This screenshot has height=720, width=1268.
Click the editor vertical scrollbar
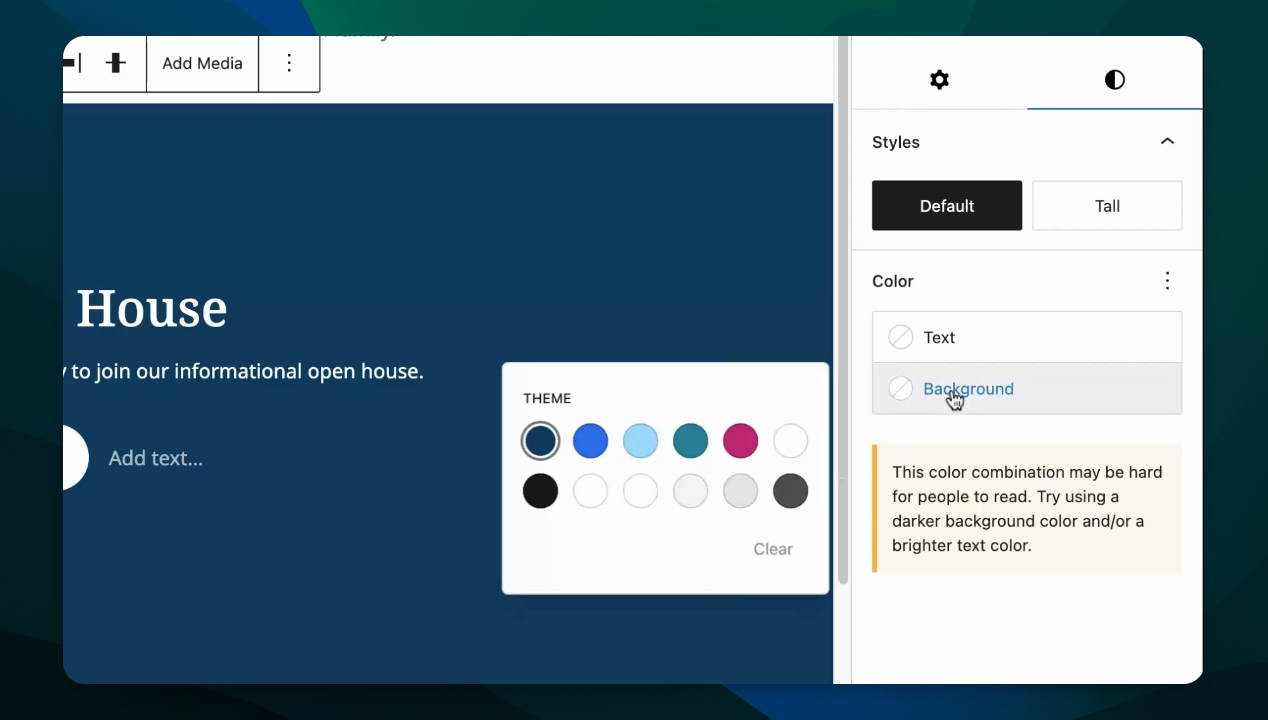843,310
